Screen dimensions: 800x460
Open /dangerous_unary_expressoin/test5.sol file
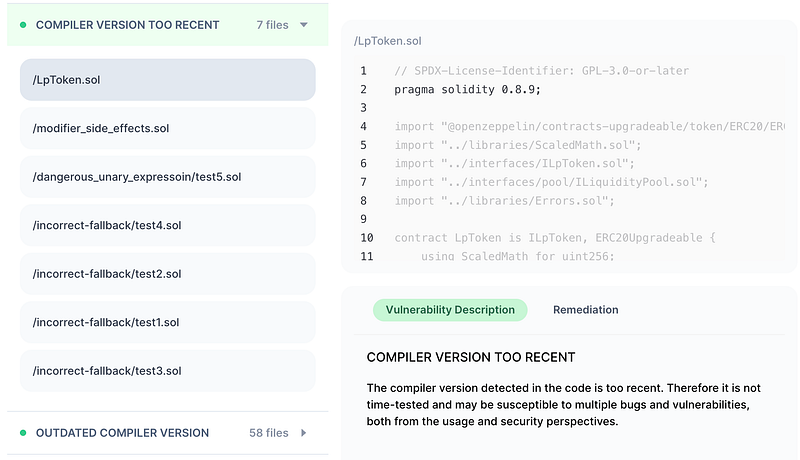(x=167, y=177)
